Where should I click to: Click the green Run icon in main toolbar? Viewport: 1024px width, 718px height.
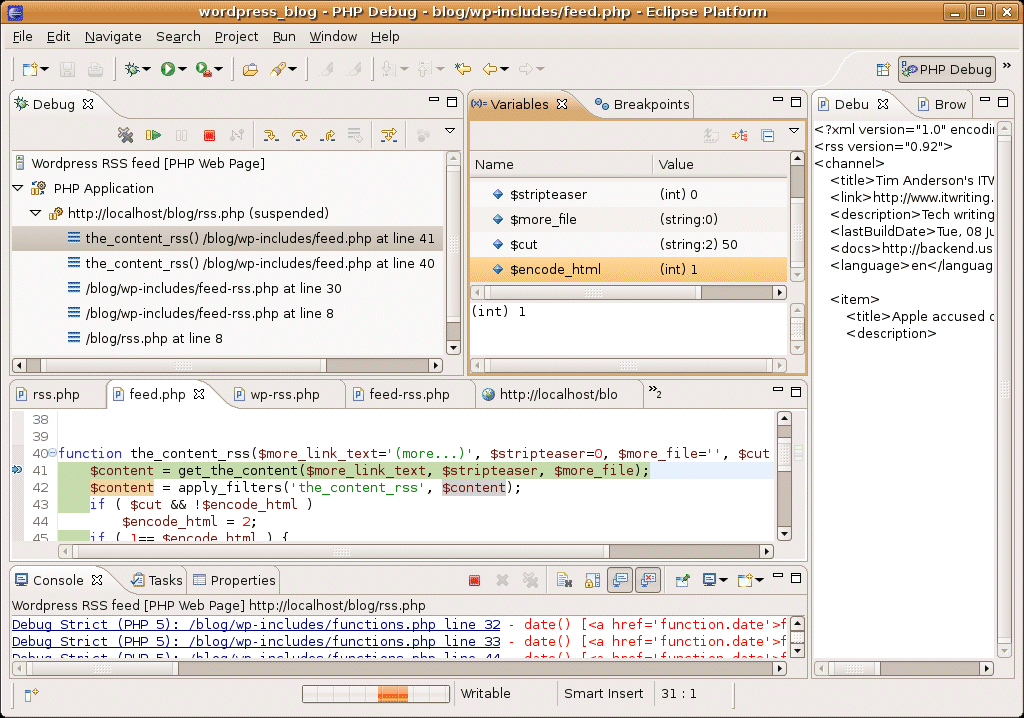pyautogui.click(x=168, y=69)
